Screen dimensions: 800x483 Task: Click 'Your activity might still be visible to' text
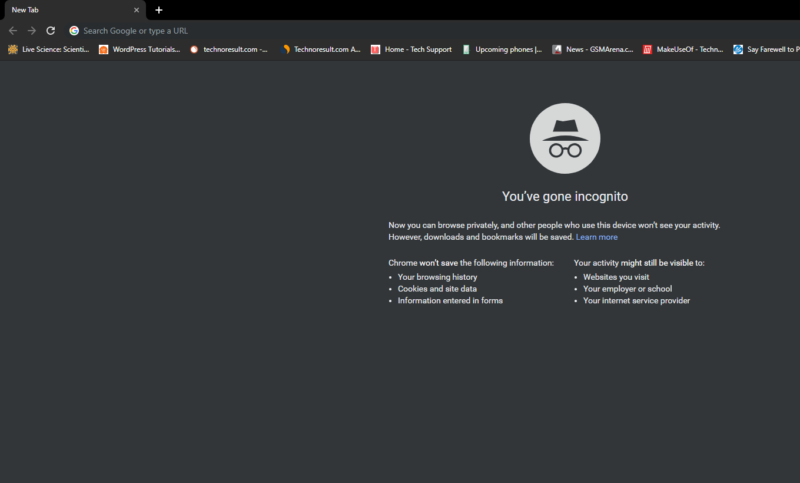coord(639,263)
